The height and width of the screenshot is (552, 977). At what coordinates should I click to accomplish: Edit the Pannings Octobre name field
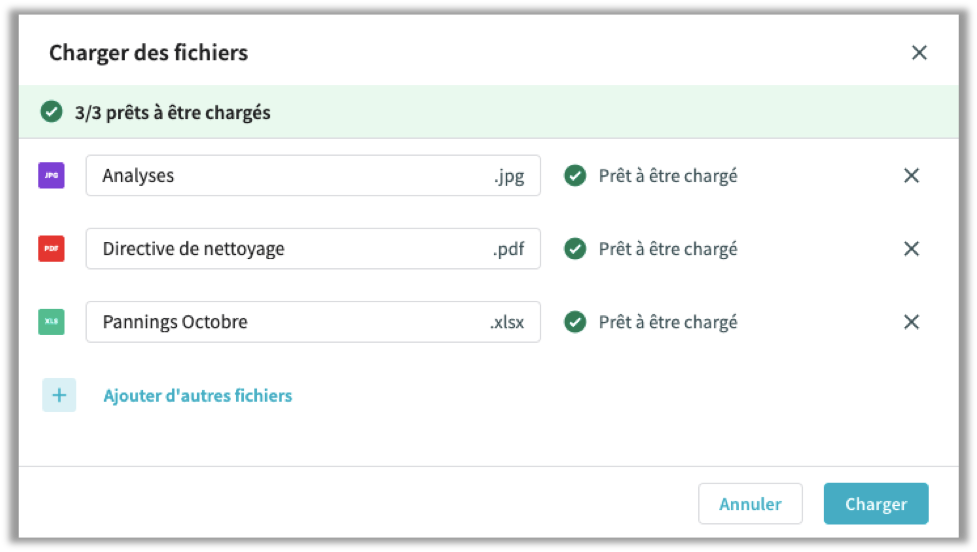tap(313, 322)
